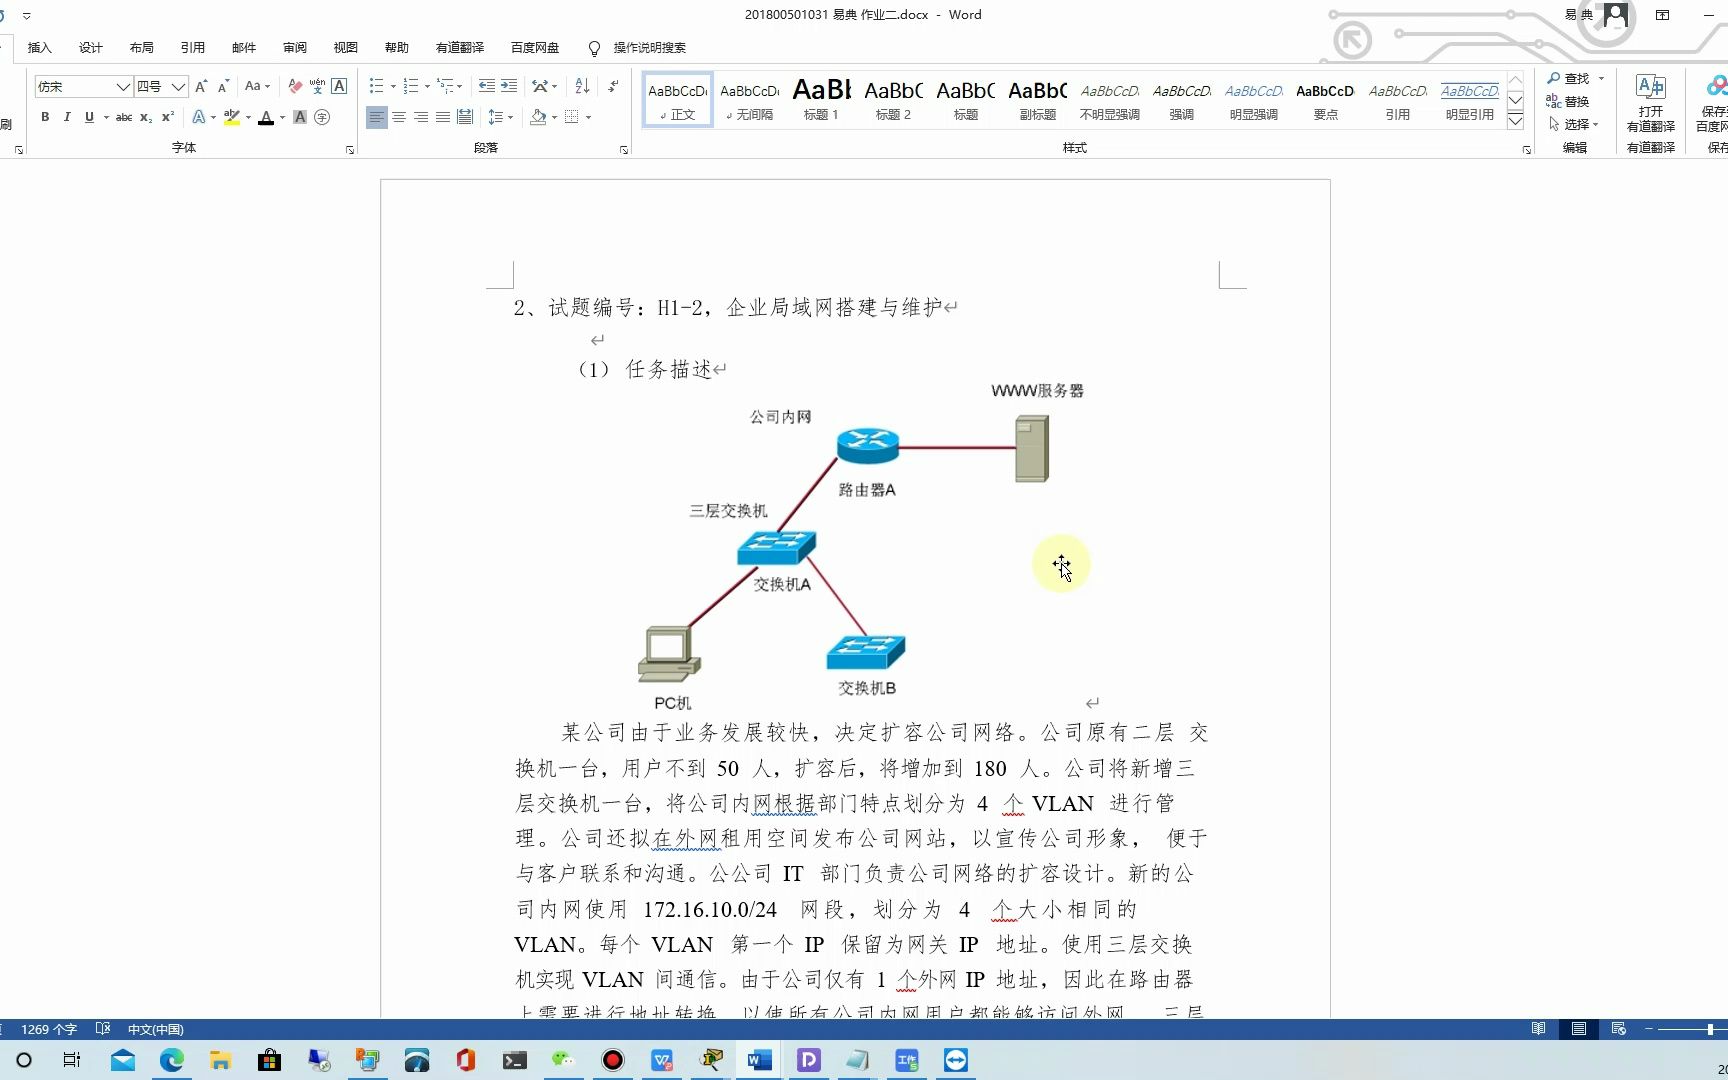1728x1080 pixels.
Task: Open the 插入 ribbon tab
Action: 39,47
